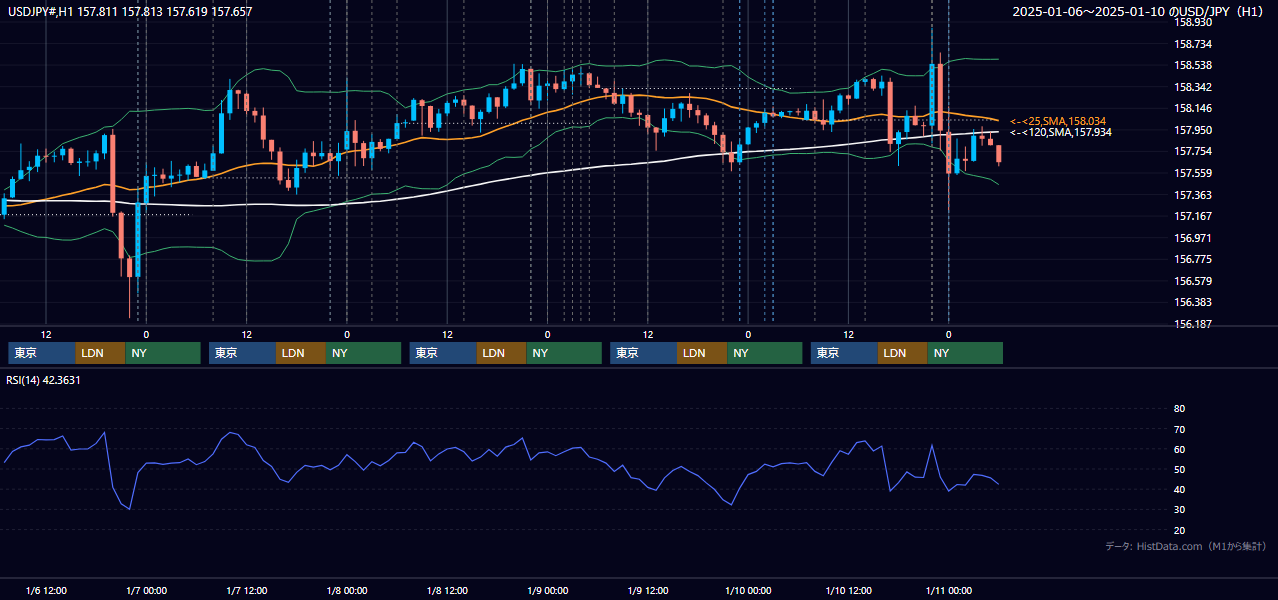Select the 1/7 00:00 date label

146,590
